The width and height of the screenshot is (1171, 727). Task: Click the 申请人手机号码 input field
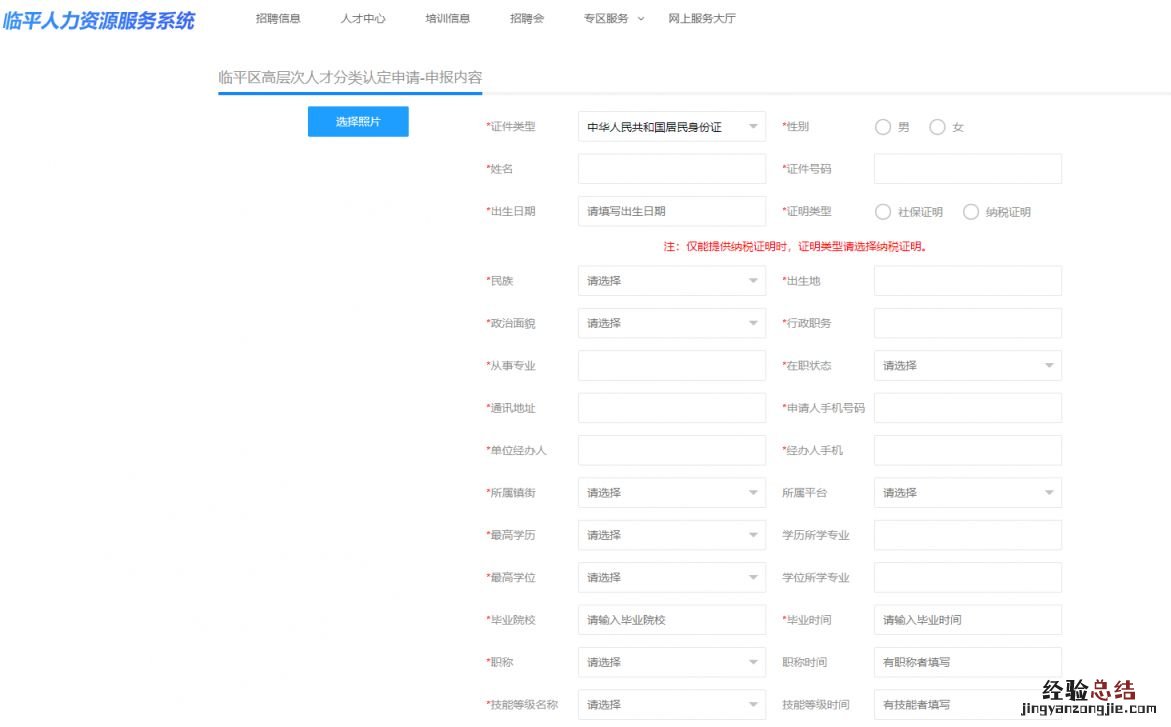click(x=967, y=408)
